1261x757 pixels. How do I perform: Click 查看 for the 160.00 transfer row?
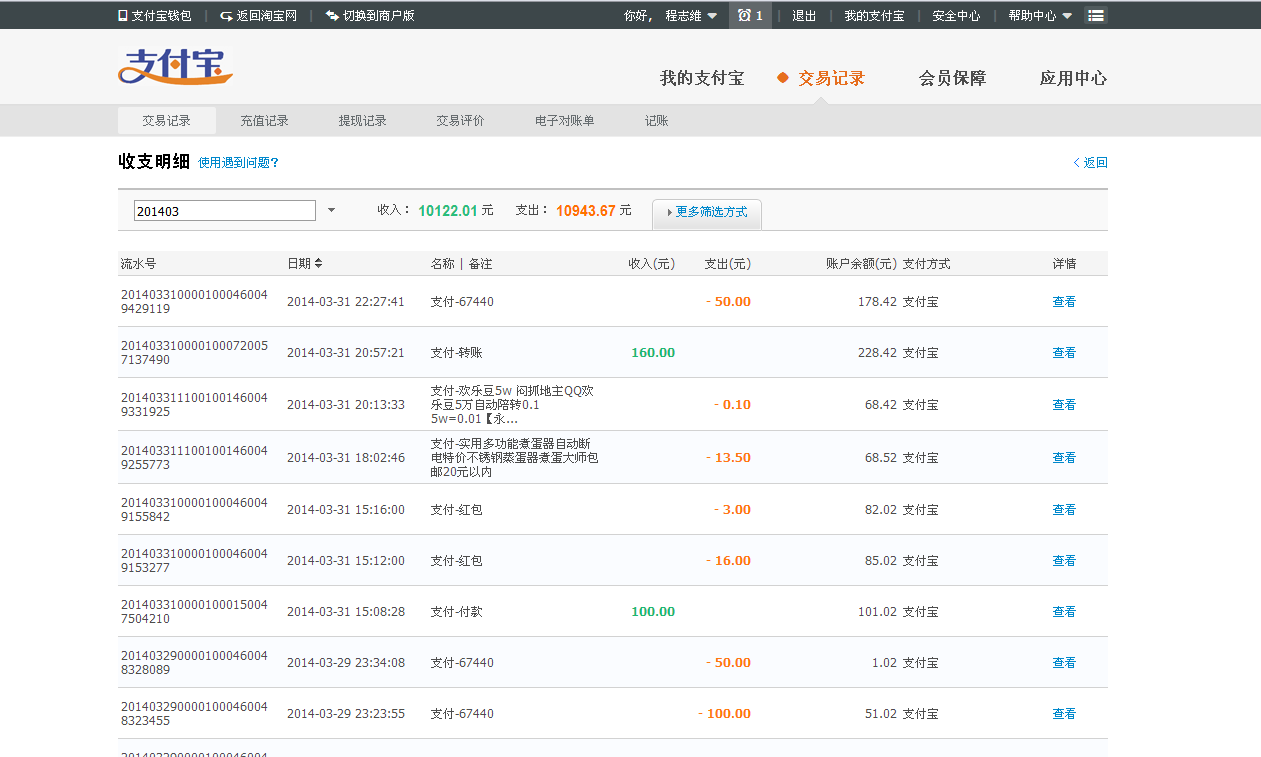click(x=1064, y=353)
